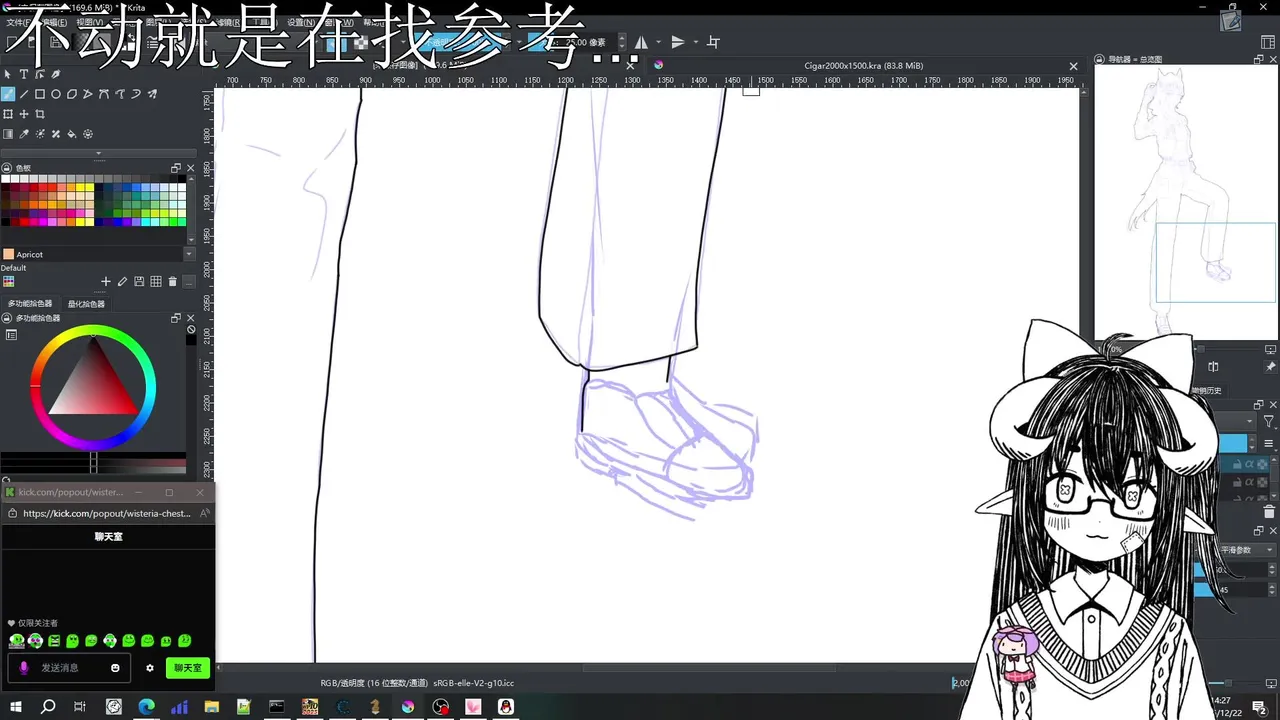Toggle horizontal mirror mode
The width and height of the screenshot is (1280, 720).
(x=641, y=42)
